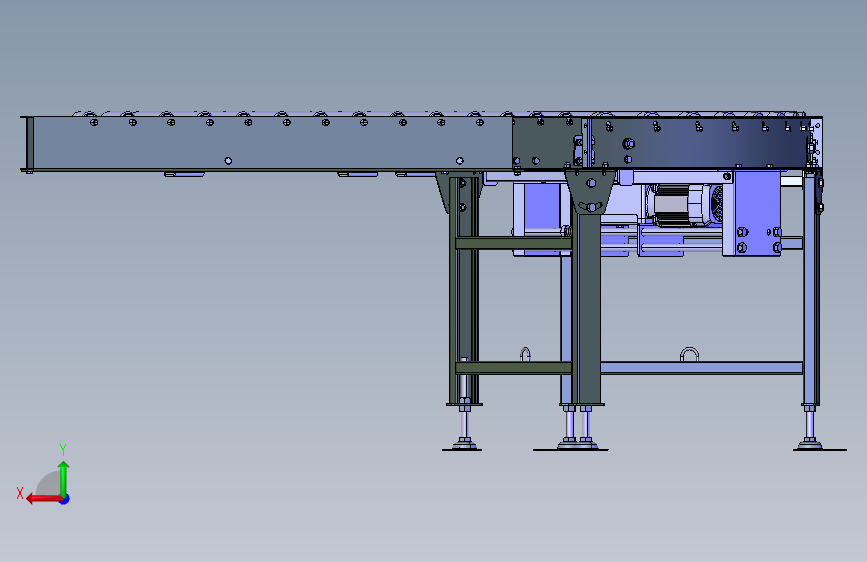
Task: Select the left end cap of the conveyor rail
Action: tap(28, 144)
